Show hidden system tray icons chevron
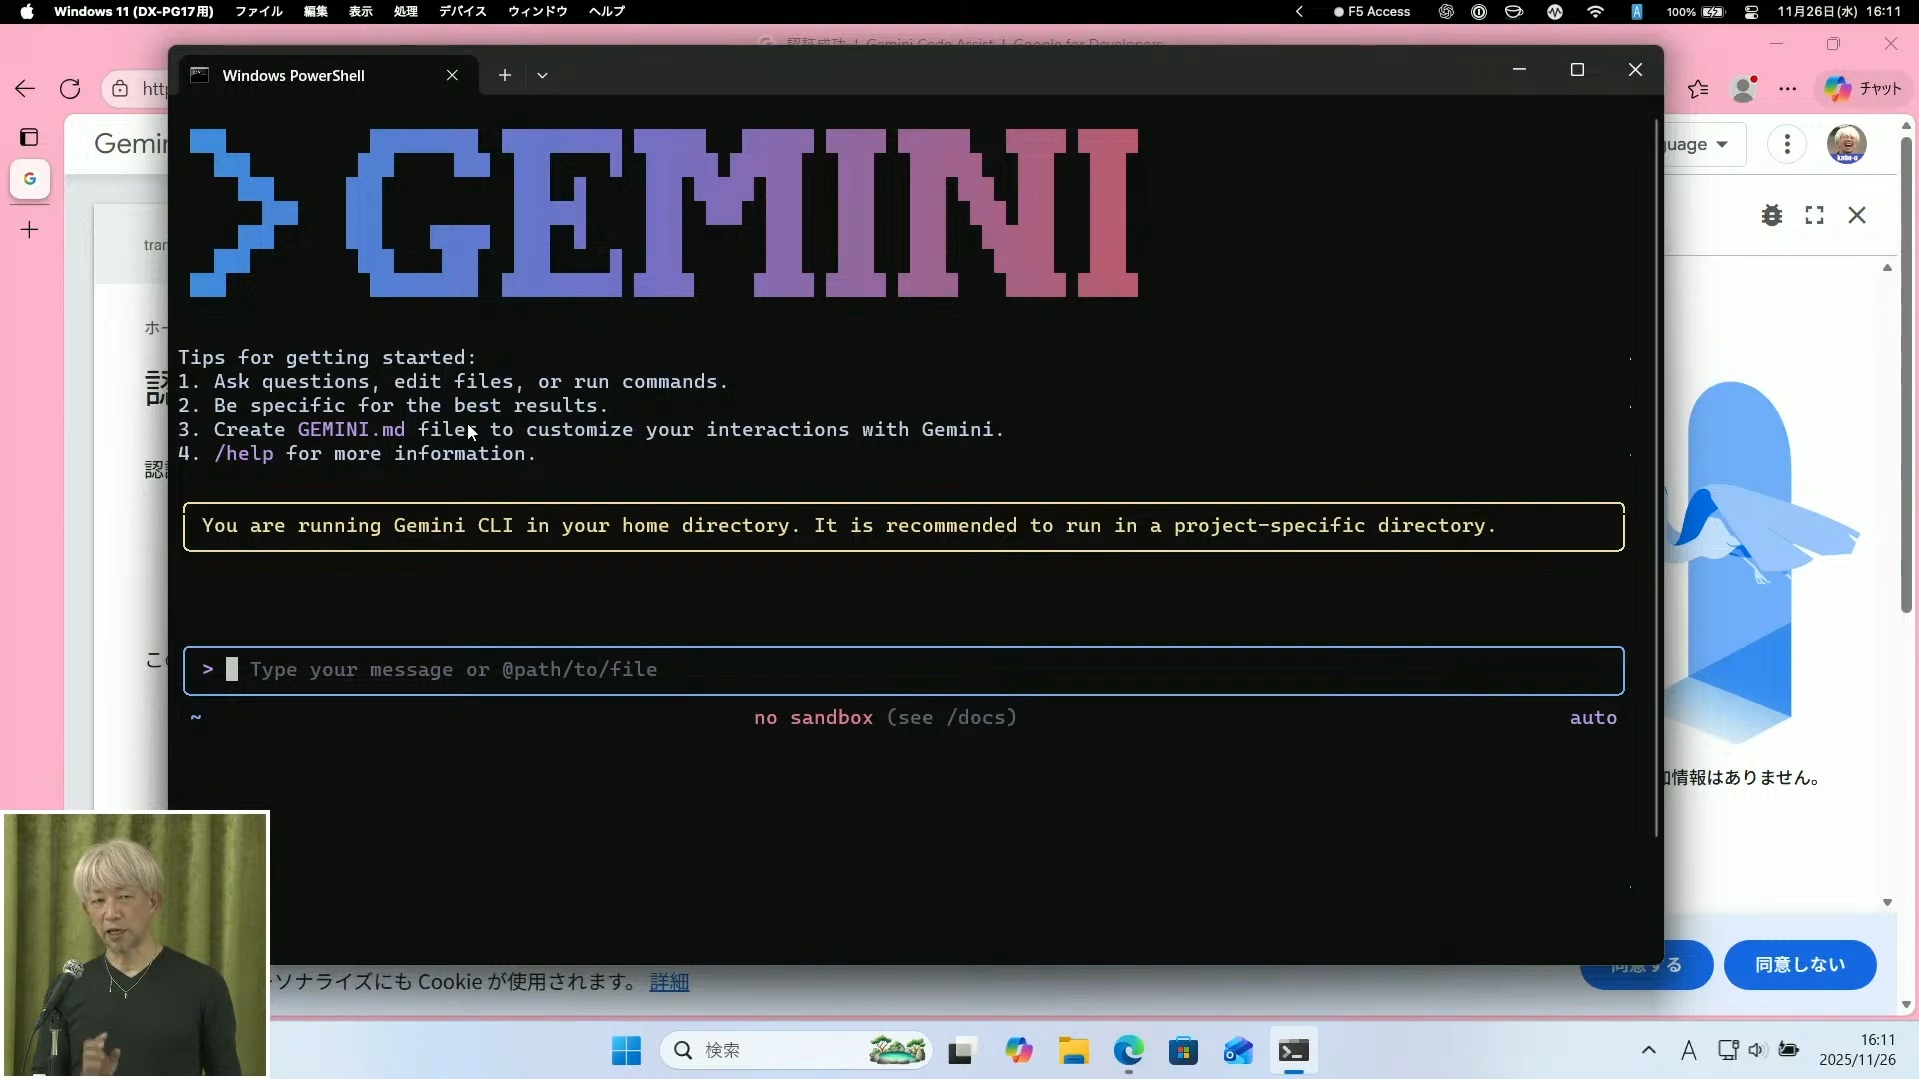 [1648, 1050]
